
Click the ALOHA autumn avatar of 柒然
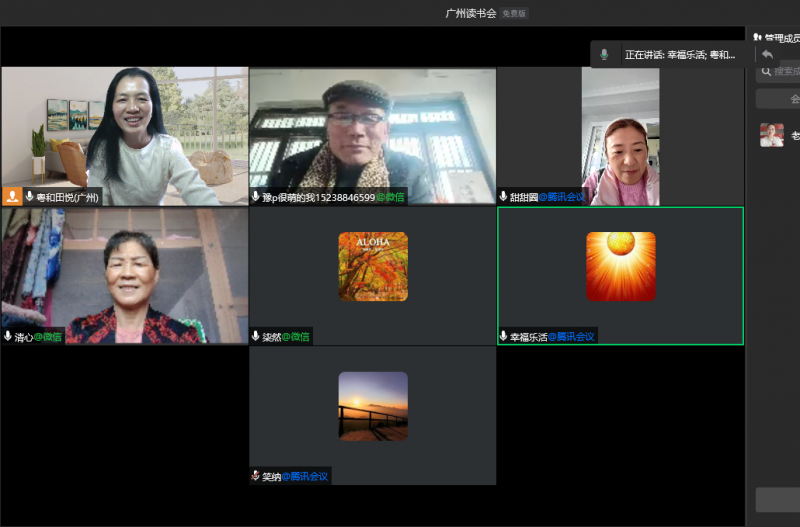(x=373, y=266)
